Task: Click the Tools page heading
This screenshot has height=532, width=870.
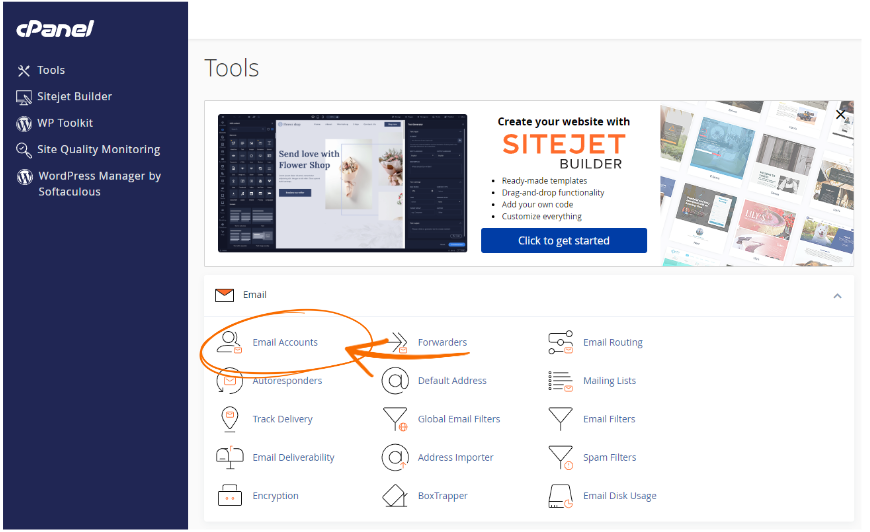Action: pos(232,68)
